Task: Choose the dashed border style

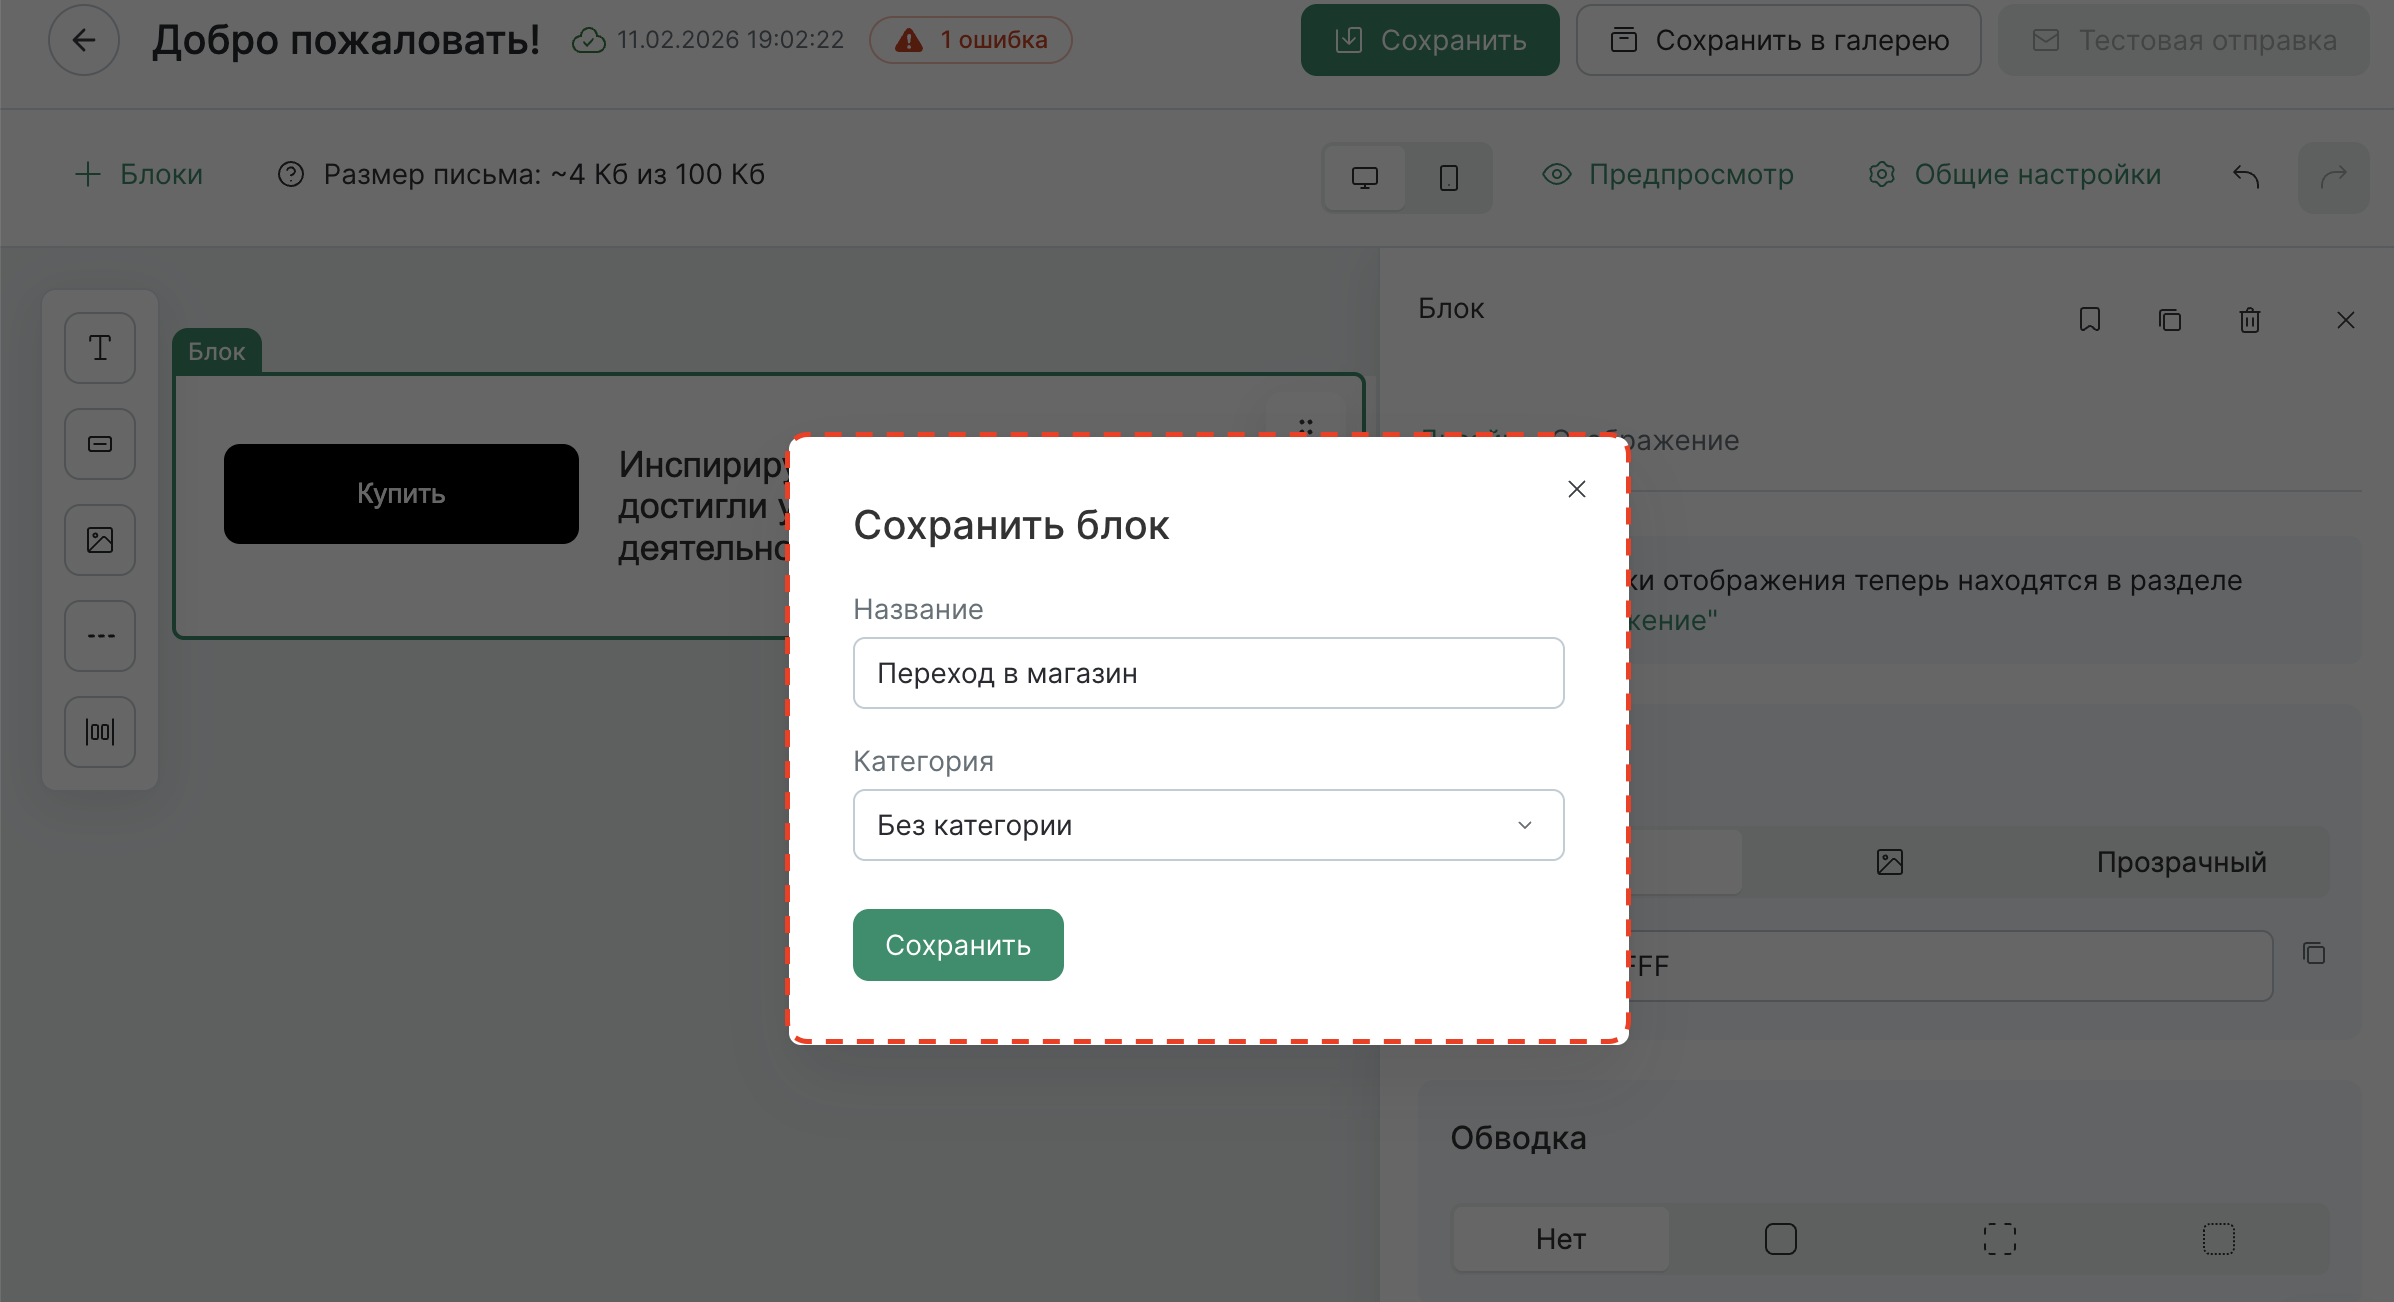Action: [x=2000, y=1239]
